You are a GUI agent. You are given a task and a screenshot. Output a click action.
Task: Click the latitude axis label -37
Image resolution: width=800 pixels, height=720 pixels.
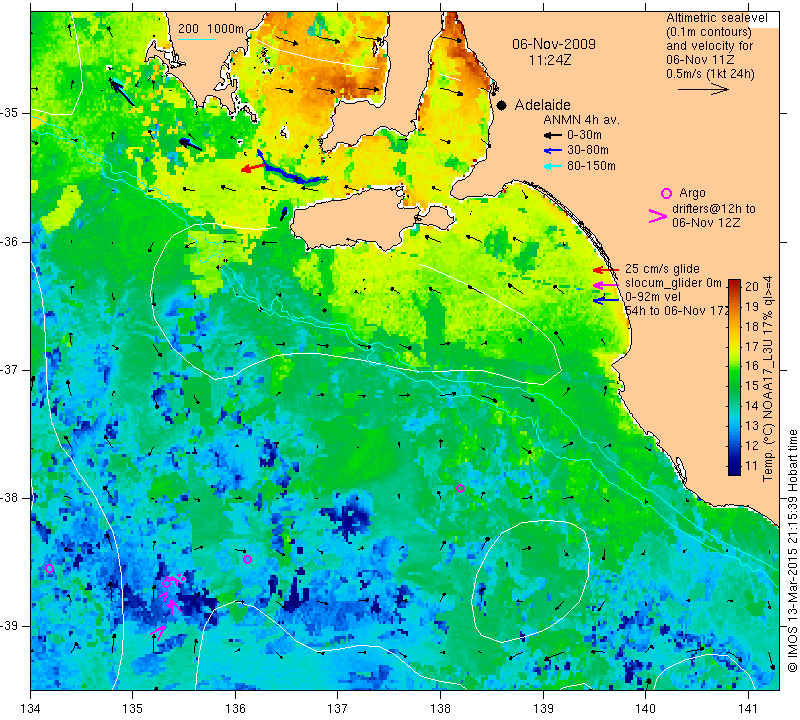[x=9, y=369]
